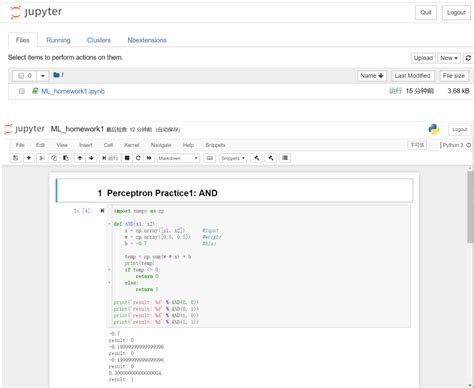
Task: Click the Python logo in notebook header
Action: [434, 129]
